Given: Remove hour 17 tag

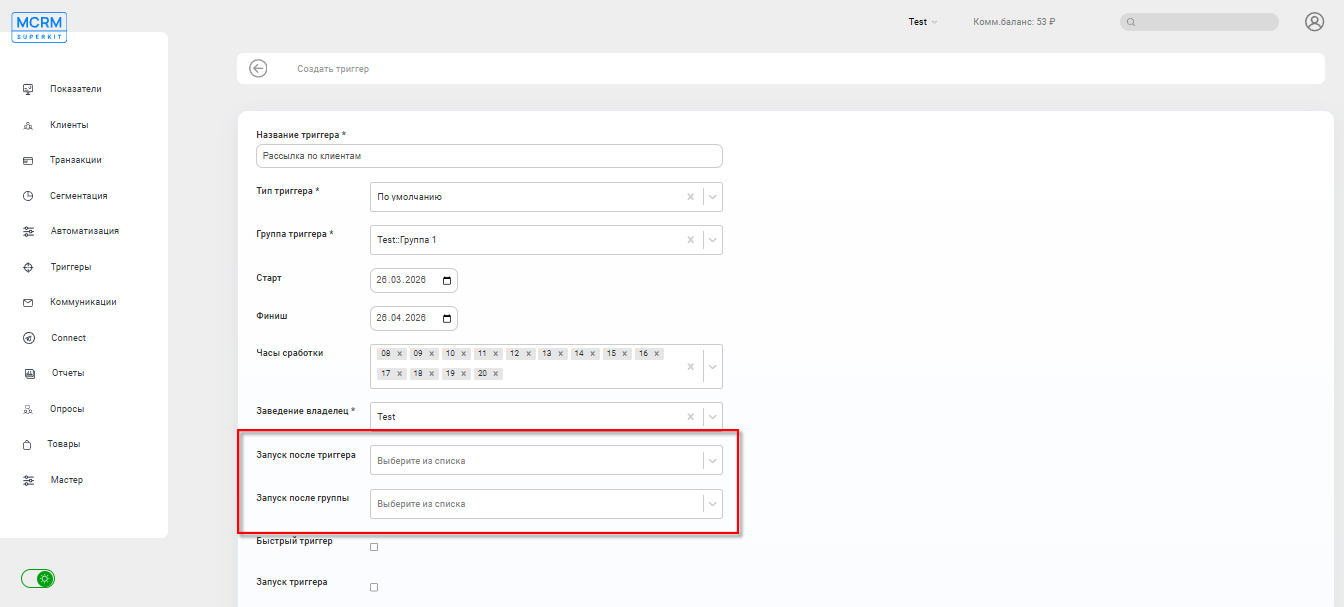Looking at the screenshot, I should click(400, 374).
